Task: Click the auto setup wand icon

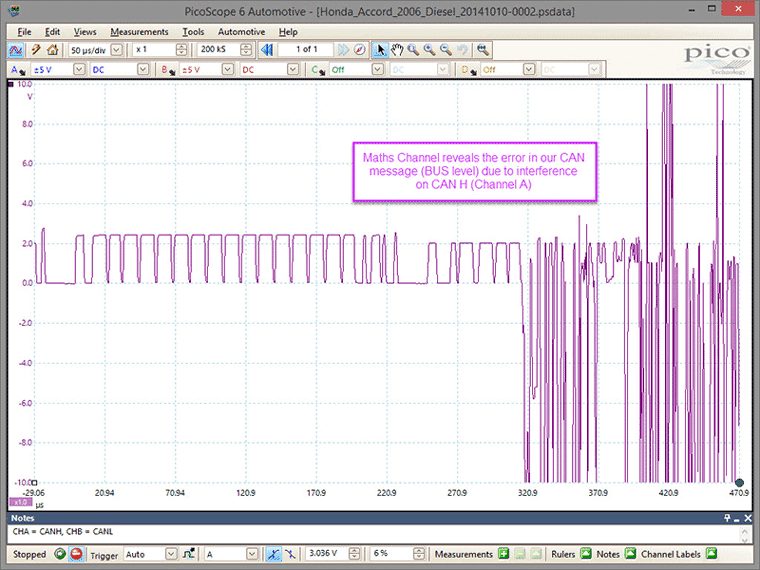Action: coord(35,49)
